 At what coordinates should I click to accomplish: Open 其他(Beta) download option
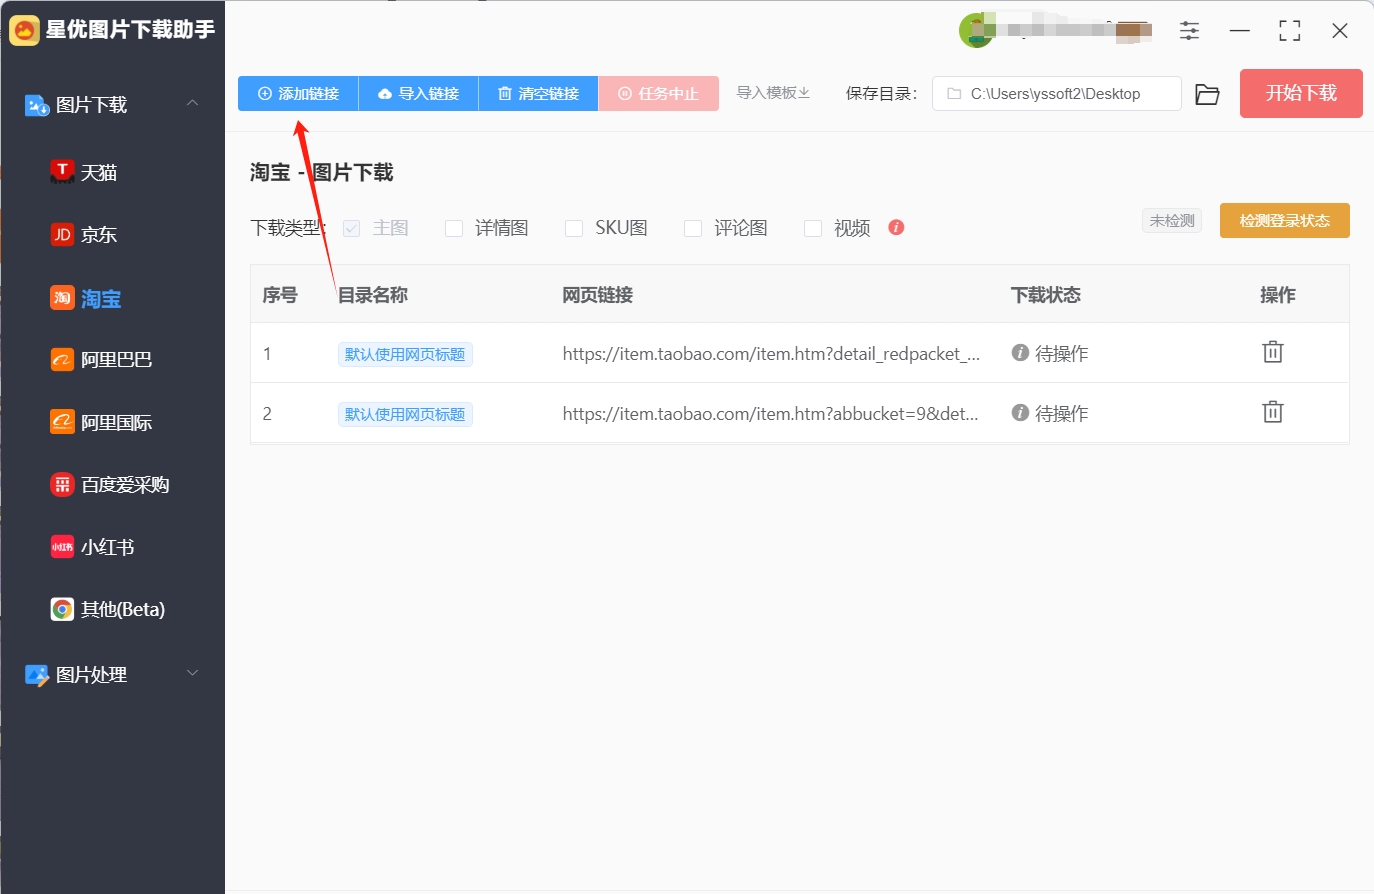click(108, 609)
